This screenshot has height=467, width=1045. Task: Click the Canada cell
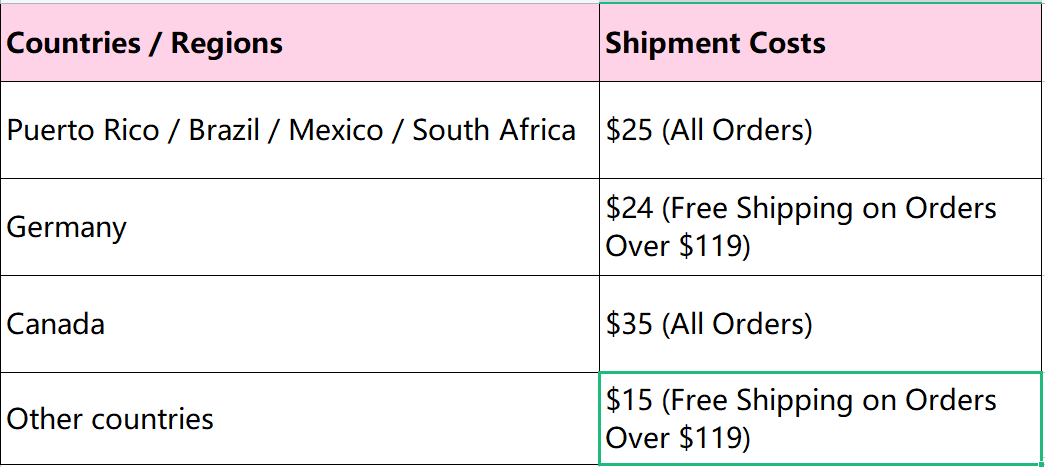click(x=300, y=324)
